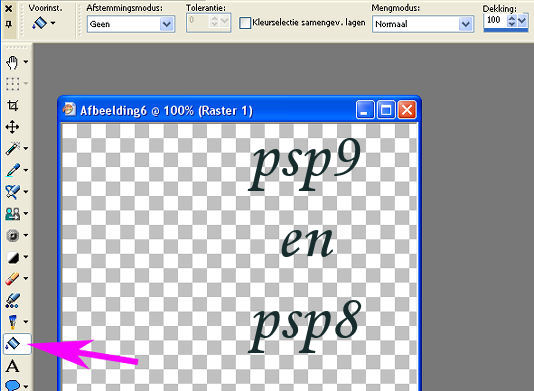Expand the Magic Wand tool flyout arrow
Viewport: 534px width, 391px height.
tap(26, 148)
